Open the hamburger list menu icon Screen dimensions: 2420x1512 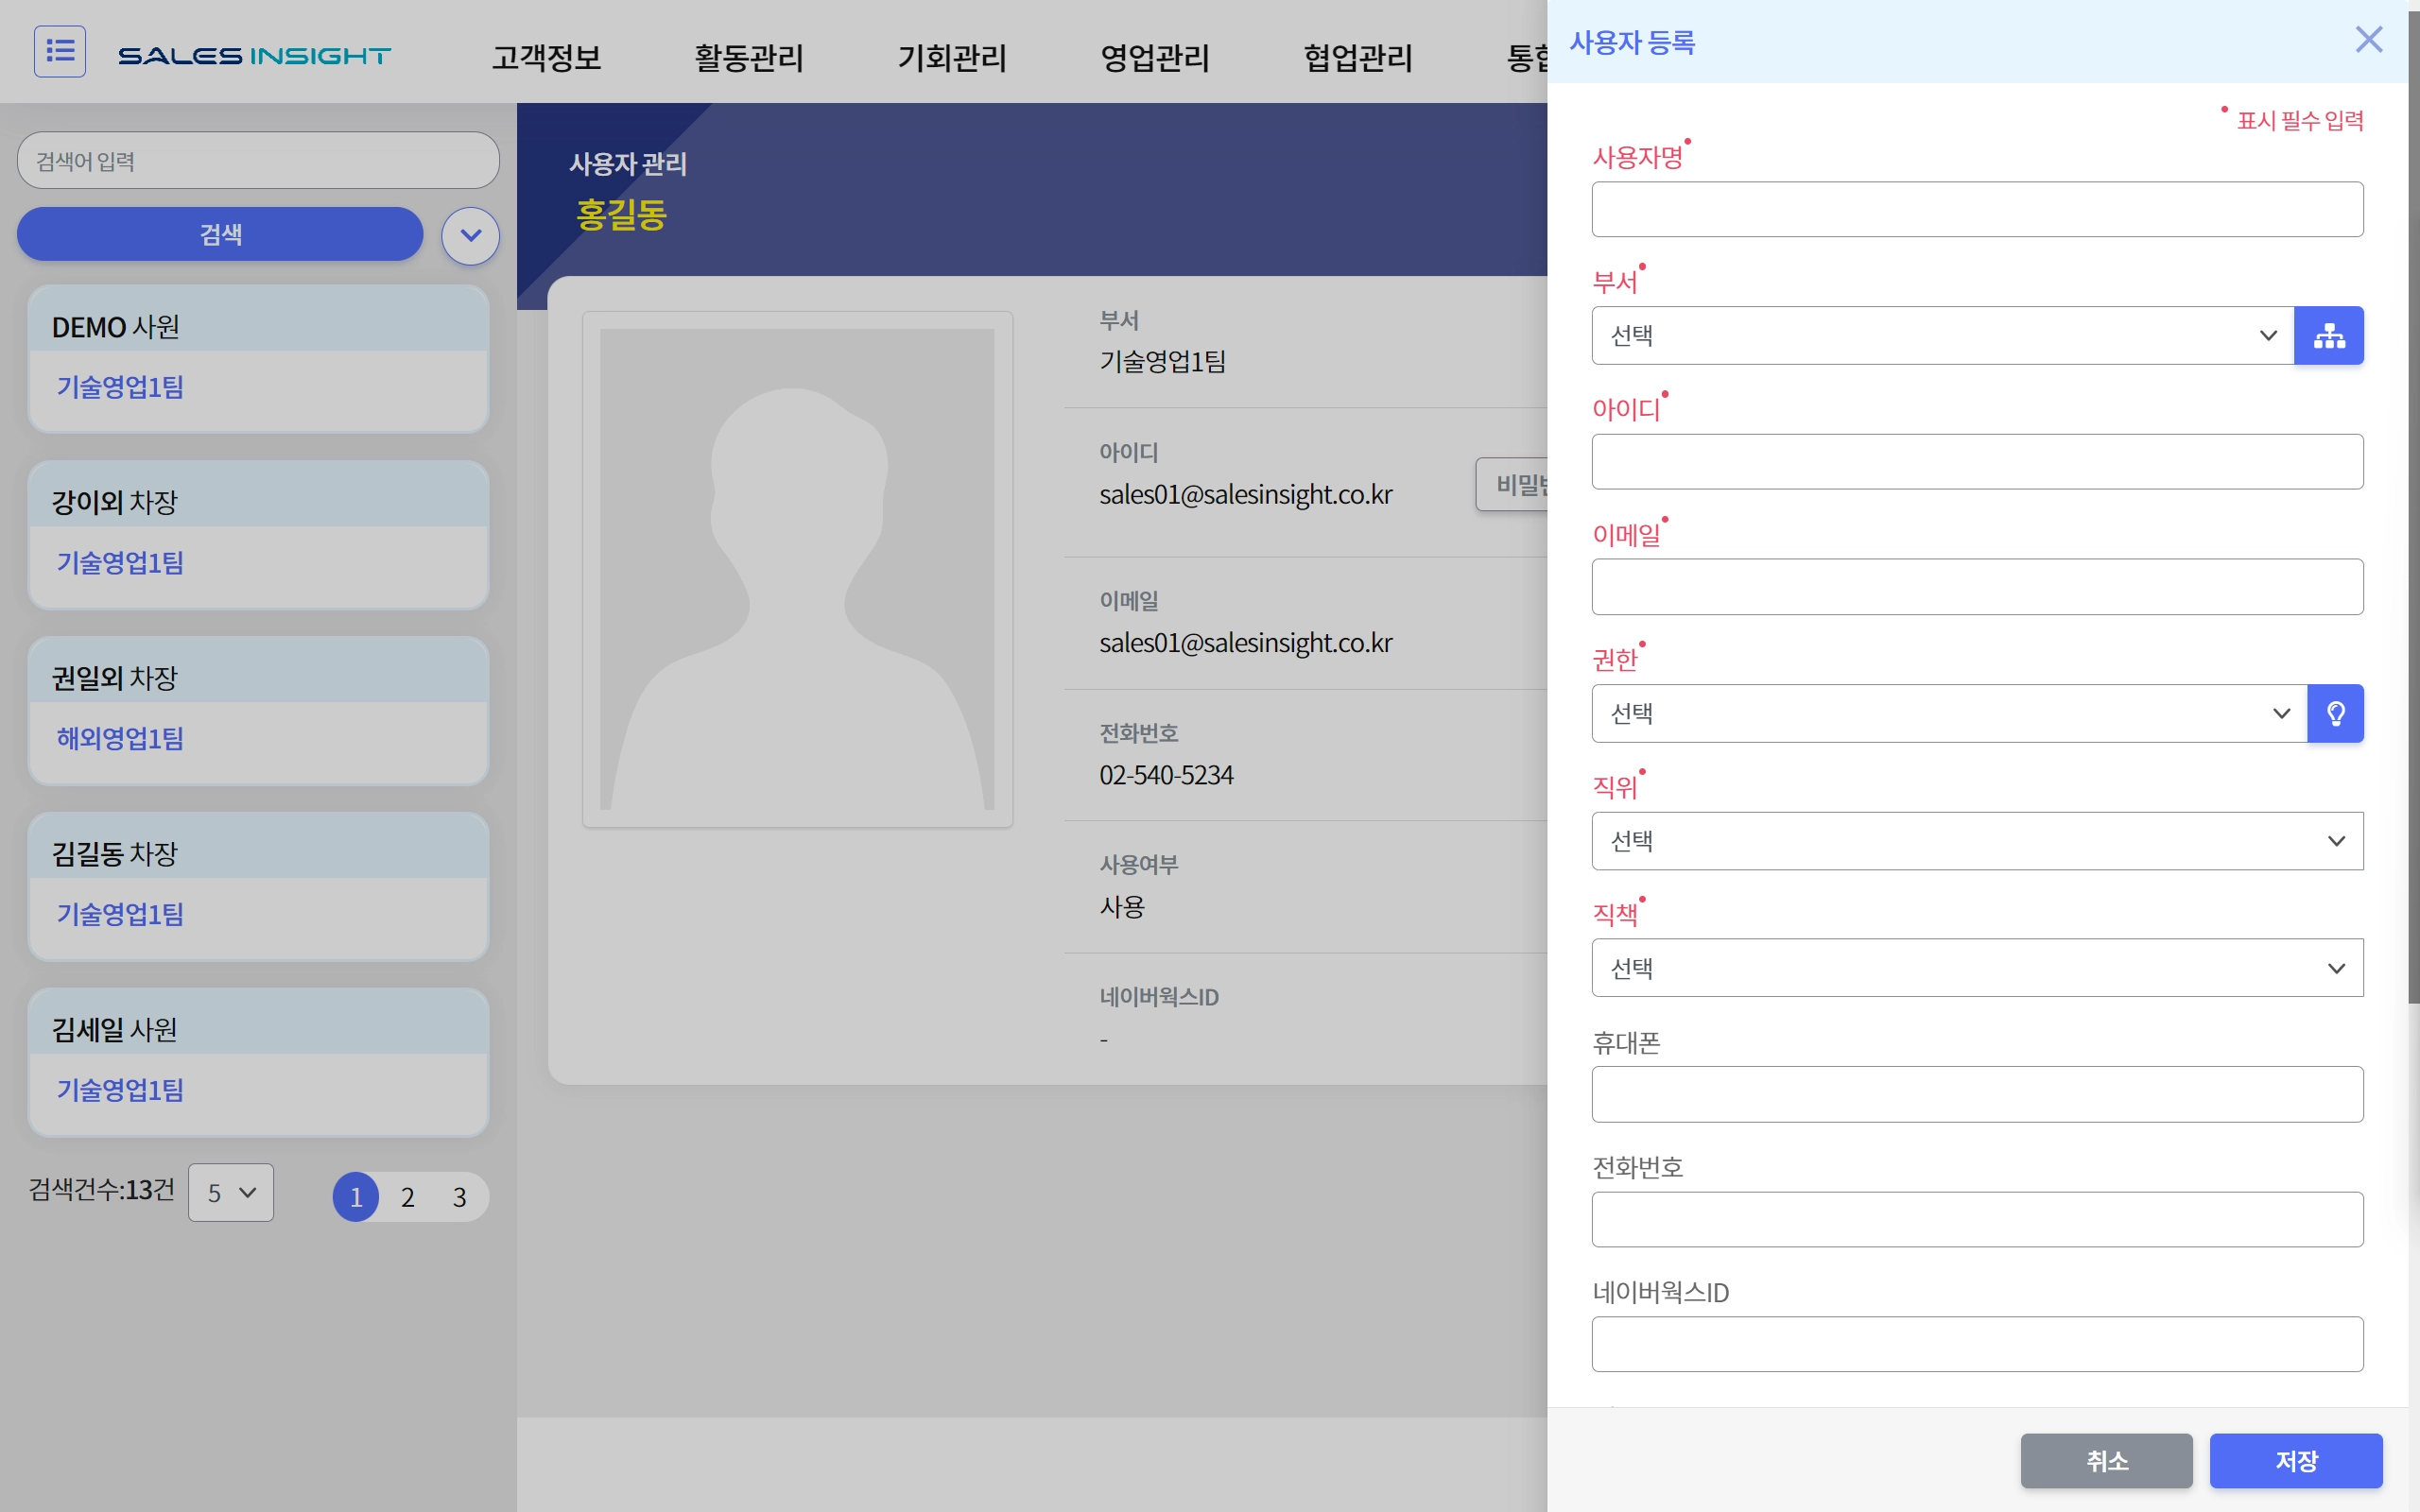tap(60, 51)
